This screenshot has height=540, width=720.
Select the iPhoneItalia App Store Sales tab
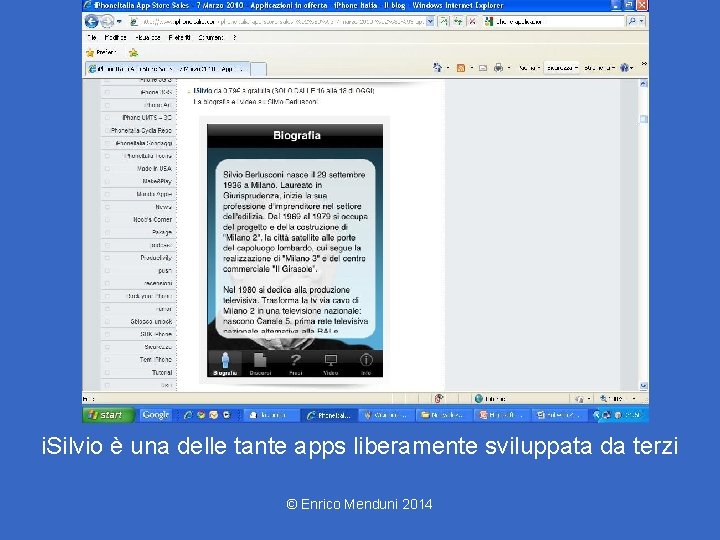point(168,69)
